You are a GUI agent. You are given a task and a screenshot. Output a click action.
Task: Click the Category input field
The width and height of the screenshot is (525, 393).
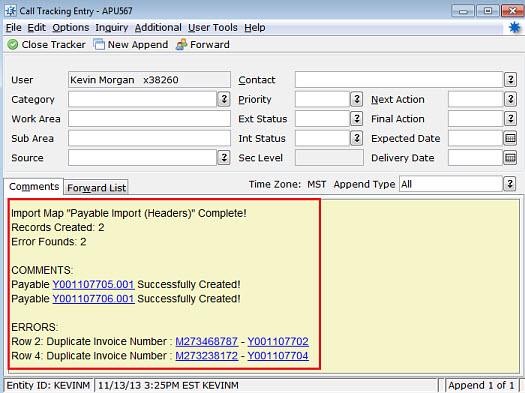143,99
